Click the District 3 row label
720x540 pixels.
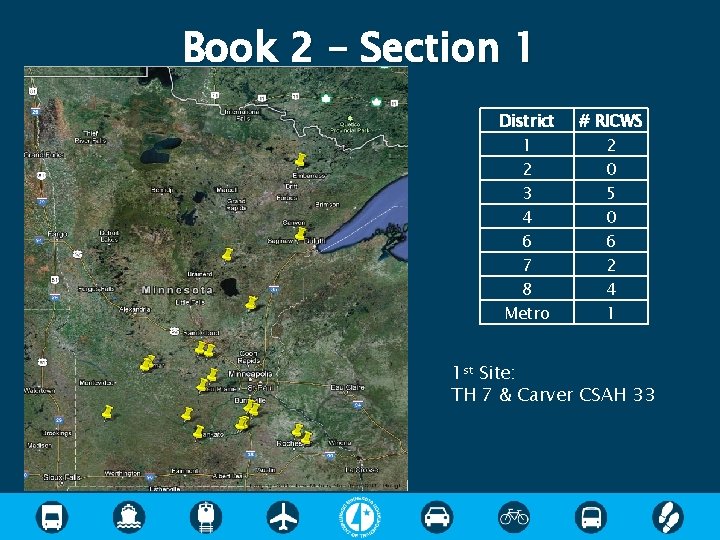tap(527, 193)
